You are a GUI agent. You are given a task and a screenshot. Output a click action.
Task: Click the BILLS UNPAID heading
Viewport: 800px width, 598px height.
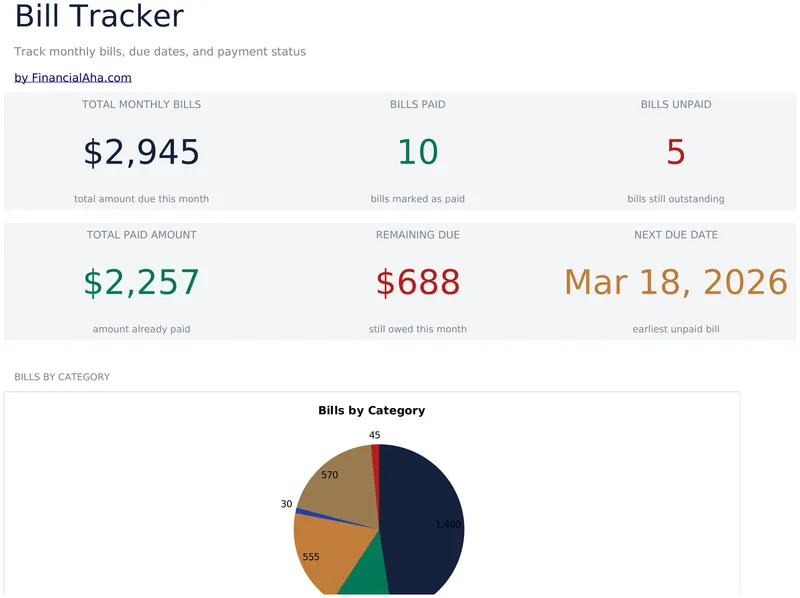coord(676,104)
